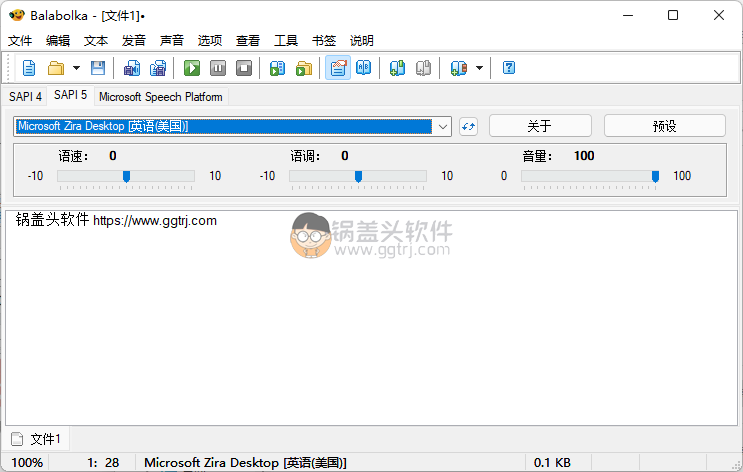The height and width of the screenshot is (472, 743).
Task: Switch to the SAPI 4 tab
Action: pos(25,97)
